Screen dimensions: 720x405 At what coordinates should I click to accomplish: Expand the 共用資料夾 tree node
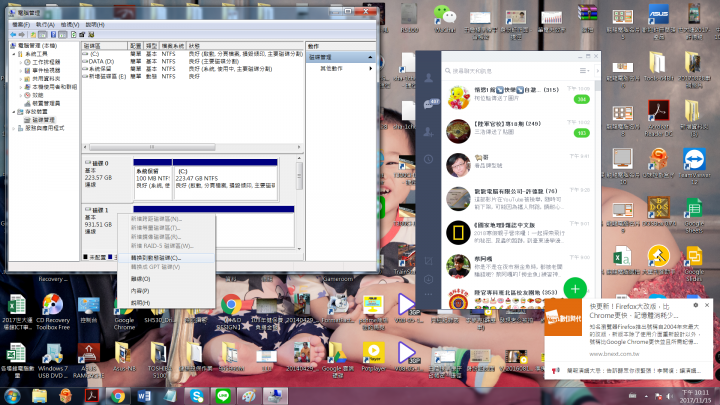click(x=21, y=79)
